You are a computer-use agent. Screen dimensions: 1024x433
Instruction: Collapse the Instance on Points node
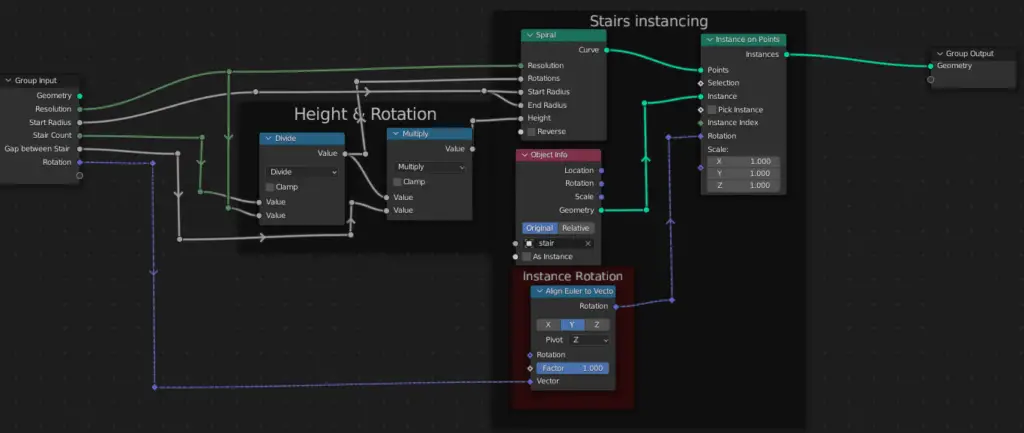tap(709, 40)
